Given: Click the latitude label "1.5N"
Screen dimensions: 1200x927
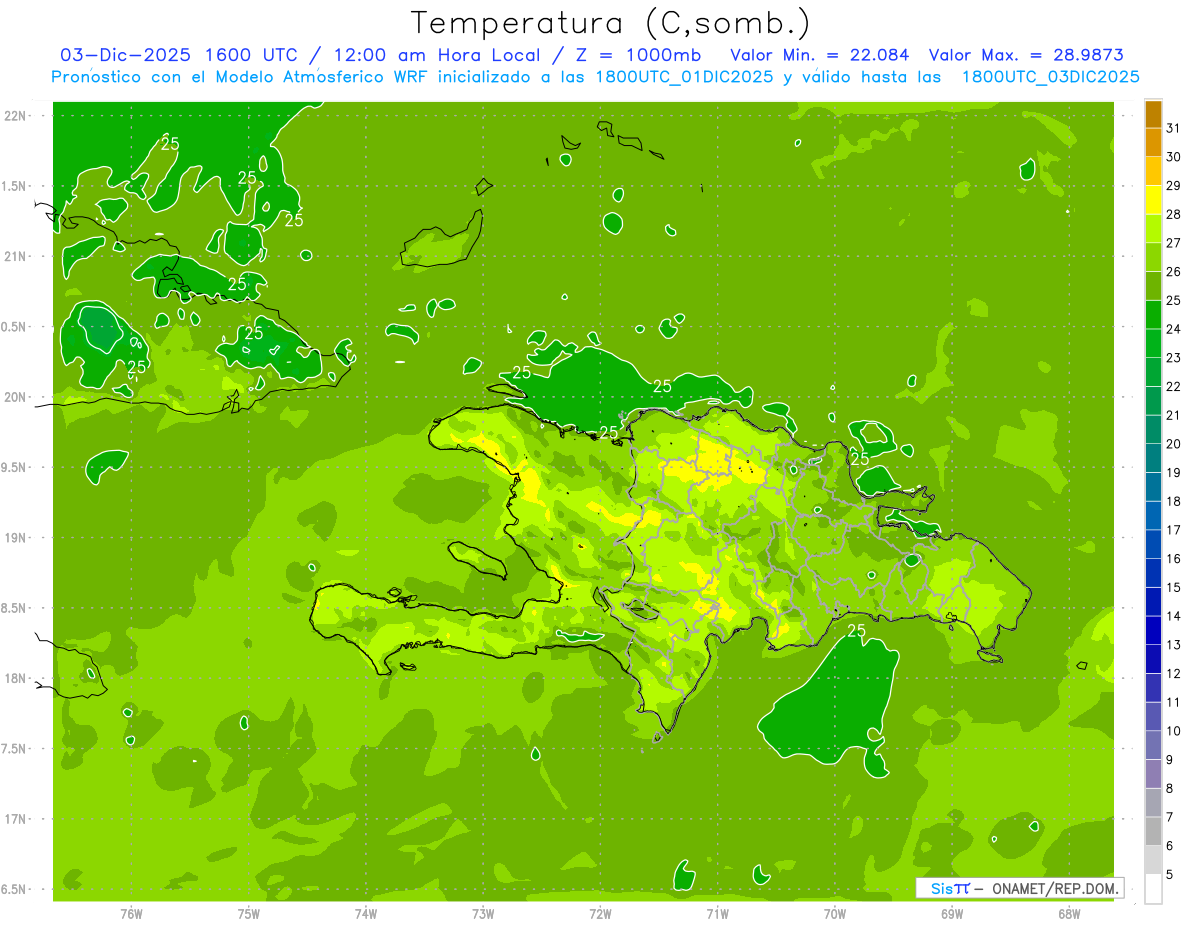Looking at the screenshot, I should (x=15, y=186).
